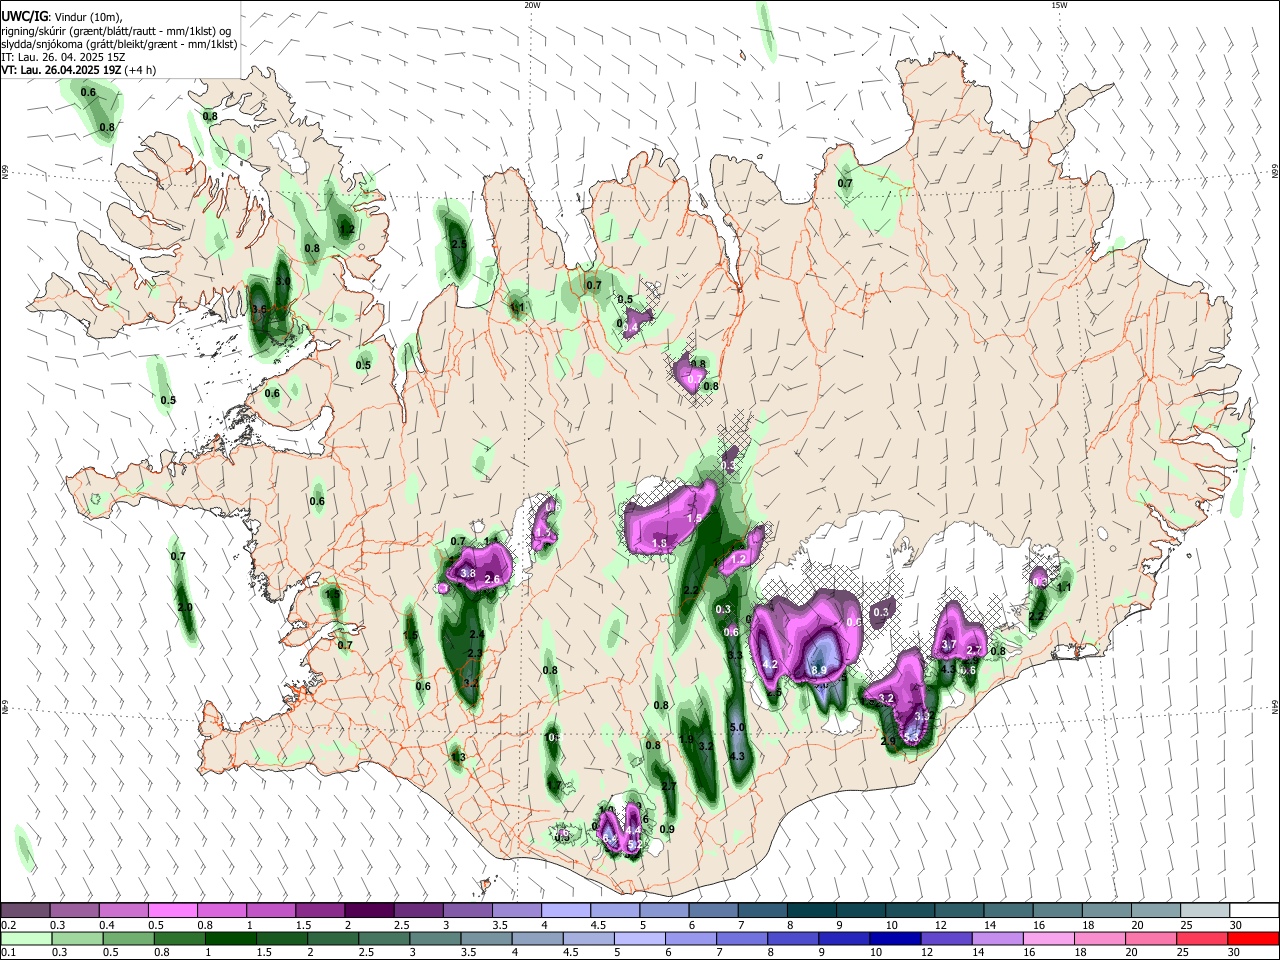Click the '8.9' precipitation value on the map
The width and height of the screenshot is (1280, 960).
[x=818, y=671]
